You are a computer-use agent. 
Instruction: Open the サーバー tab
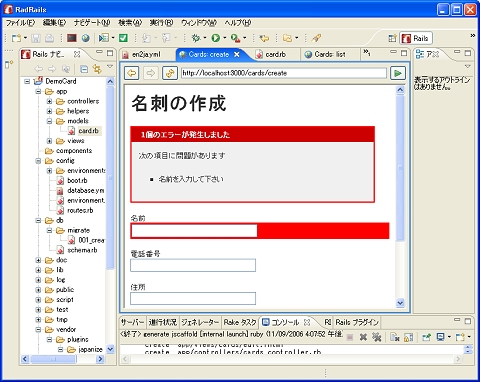132,322
